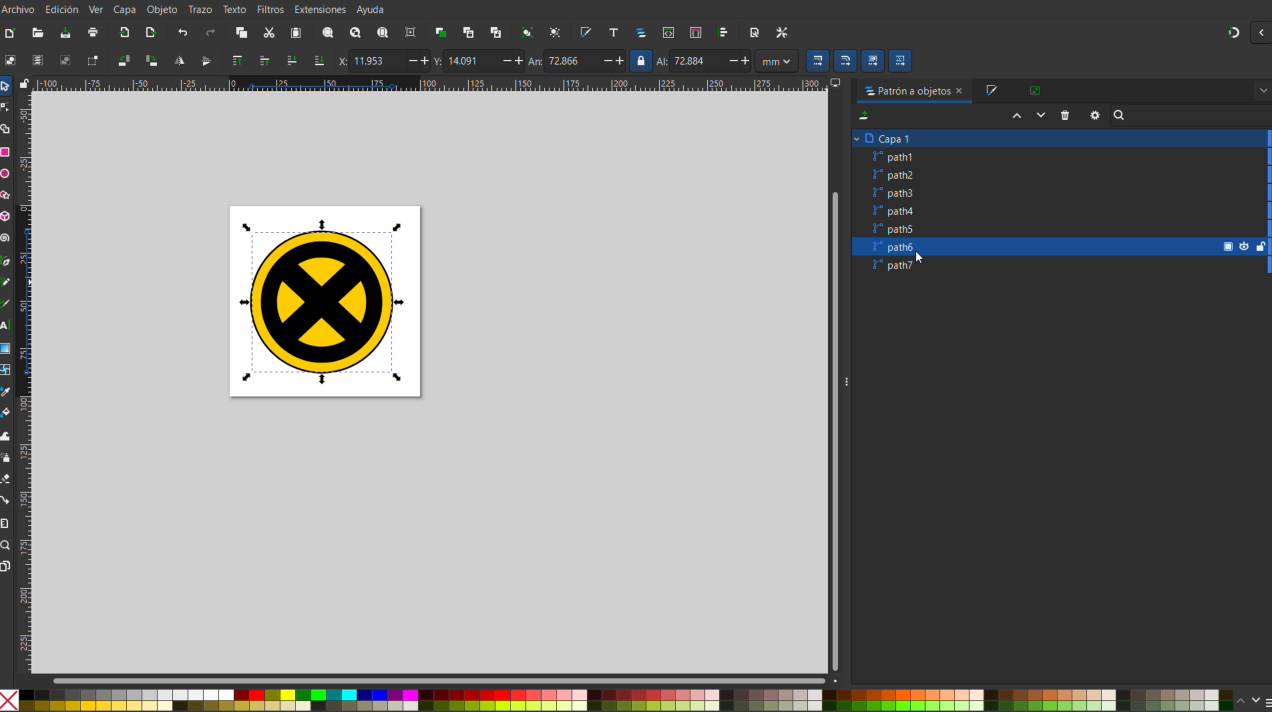Select the Rectangle tool
The image size is (1272, 712).
pos(5,152)
